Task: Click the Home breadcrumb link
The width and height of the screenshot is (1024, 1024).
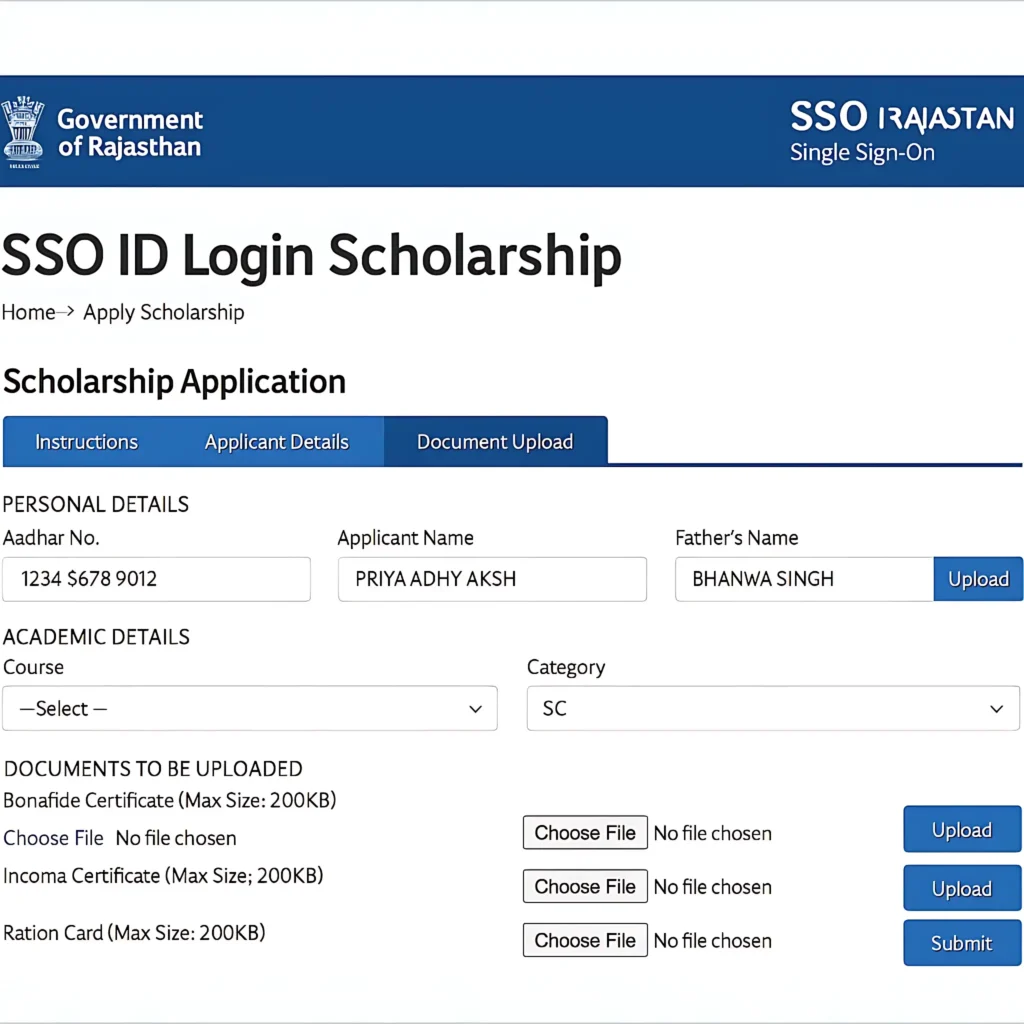Action: (28, 312)
